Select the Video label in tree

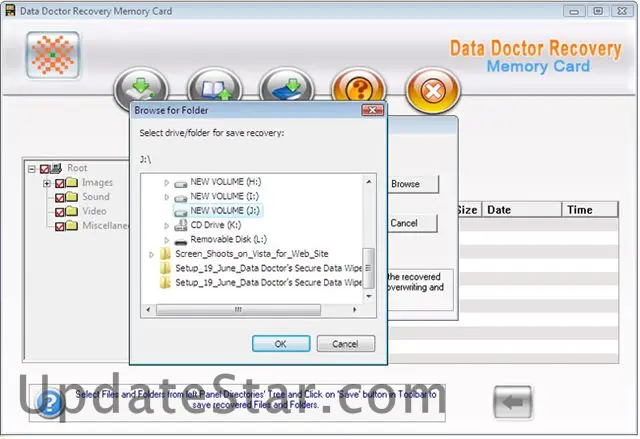pyautogui.click(x=94, y=211)
